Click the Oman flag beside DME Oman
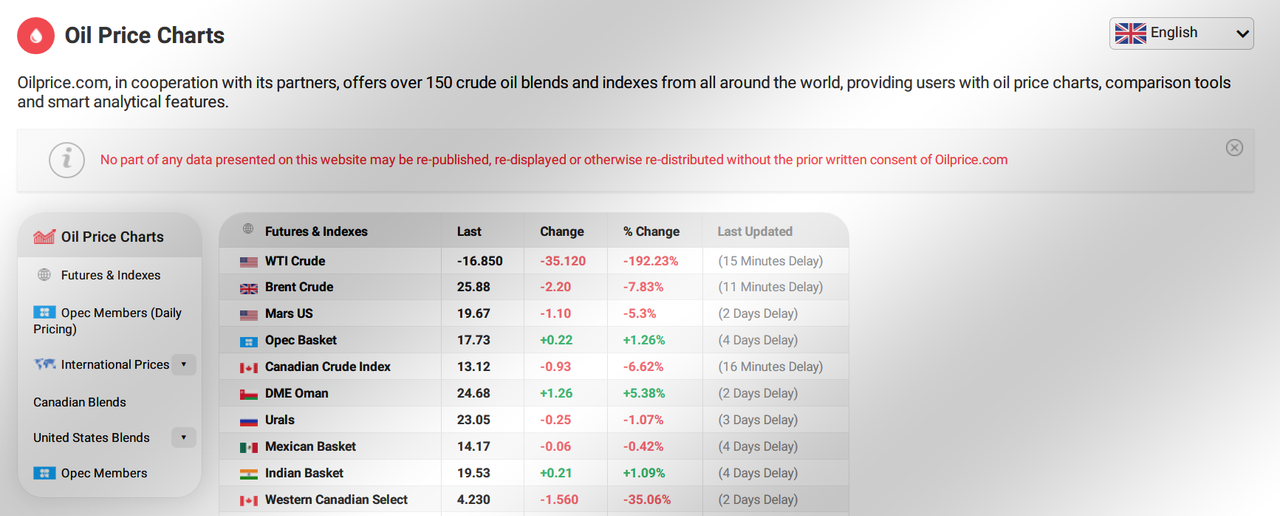The height and width of the screenshot is (516, 1280). [249, 394]
